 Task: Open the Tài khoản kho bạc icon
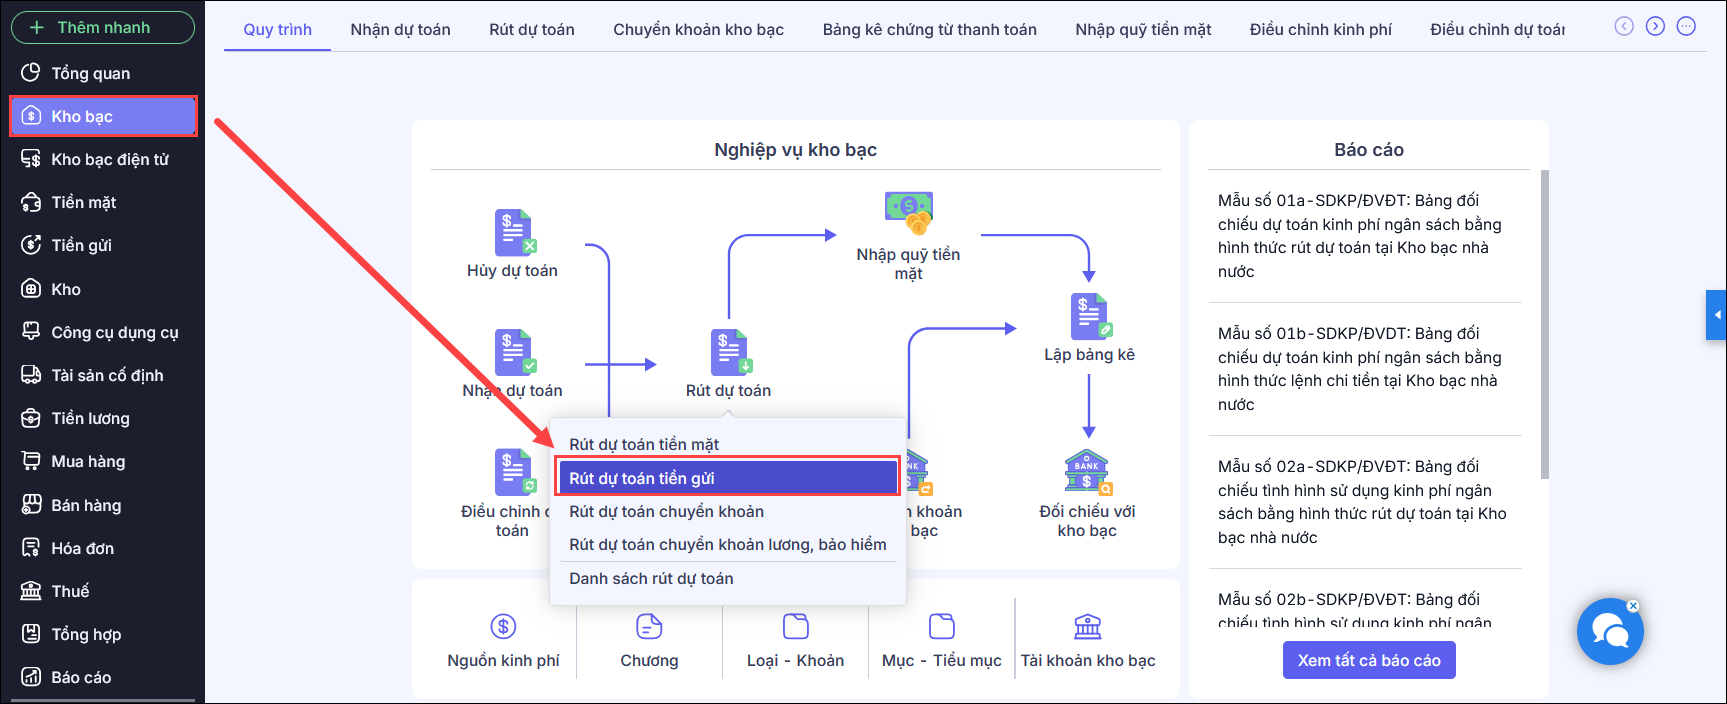[x=1087, y=627]
